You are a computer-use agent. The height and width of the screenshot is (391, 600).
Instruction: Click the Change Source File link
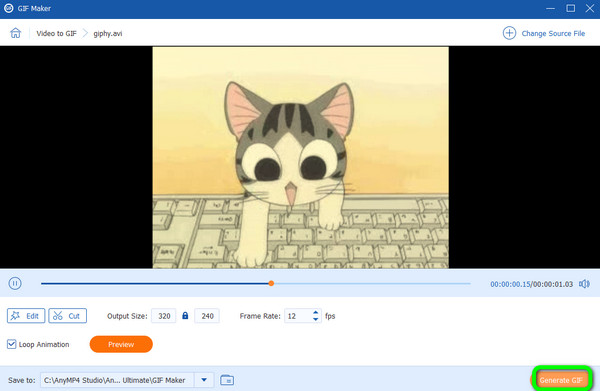click(x=553, y=33)
